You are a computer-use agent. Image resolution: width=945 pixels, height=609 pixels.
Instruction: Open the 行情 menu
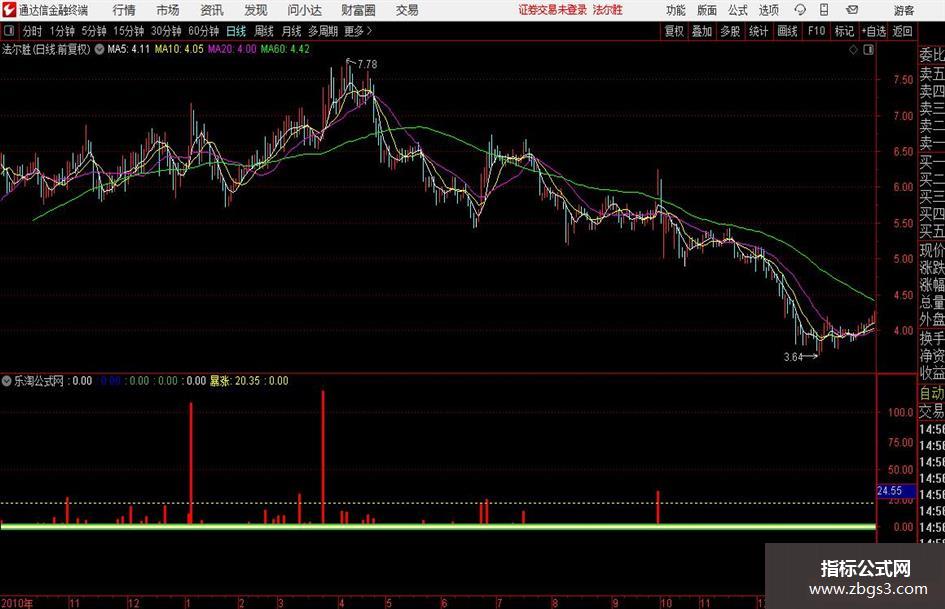click(x=124, y=10)
